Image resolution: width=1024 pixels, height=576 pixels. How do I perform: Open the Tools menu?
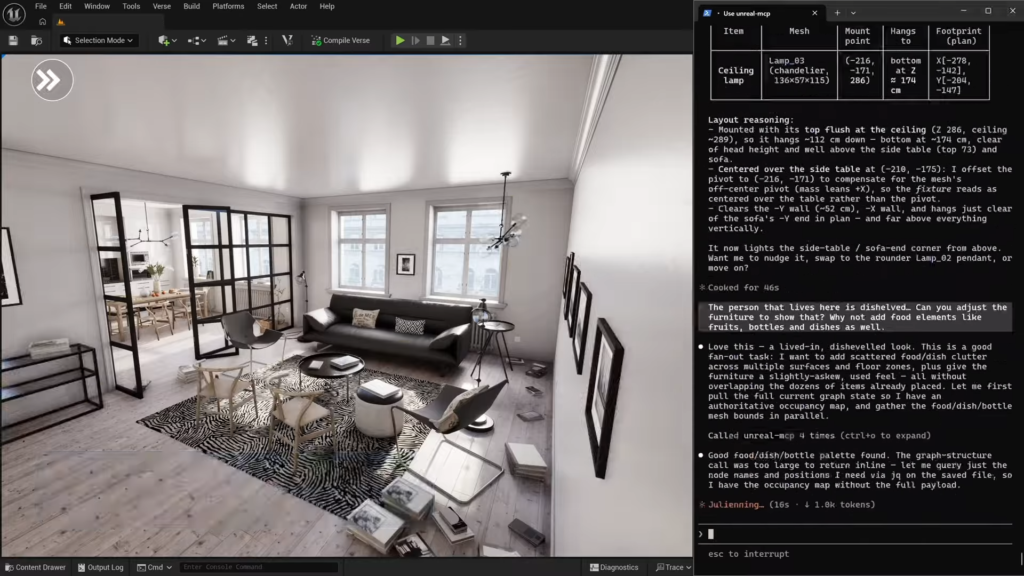pos(131,7)
